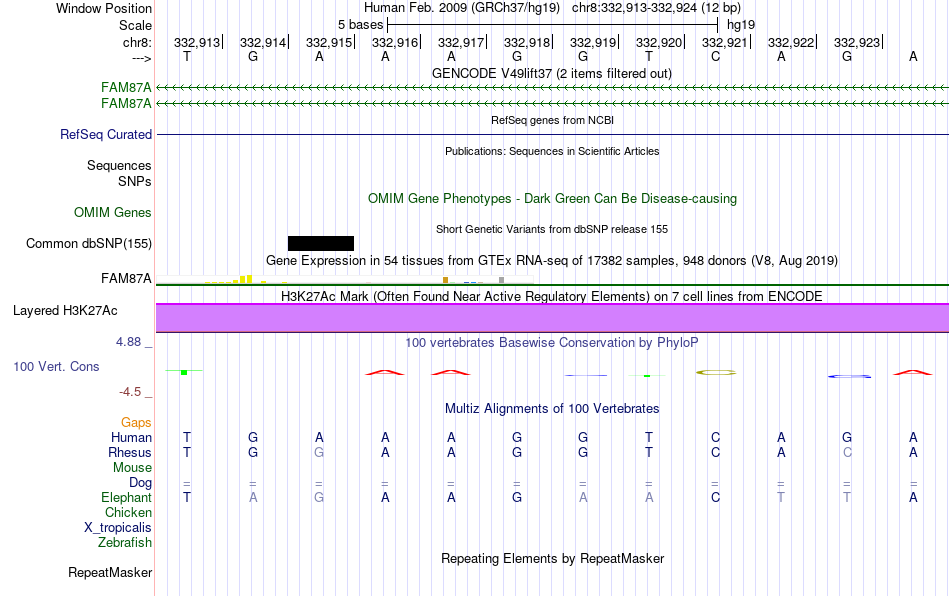This screenshot has height=596, width=950.
Task: Click the 5 bases scale bar
Action: point(552,25)
